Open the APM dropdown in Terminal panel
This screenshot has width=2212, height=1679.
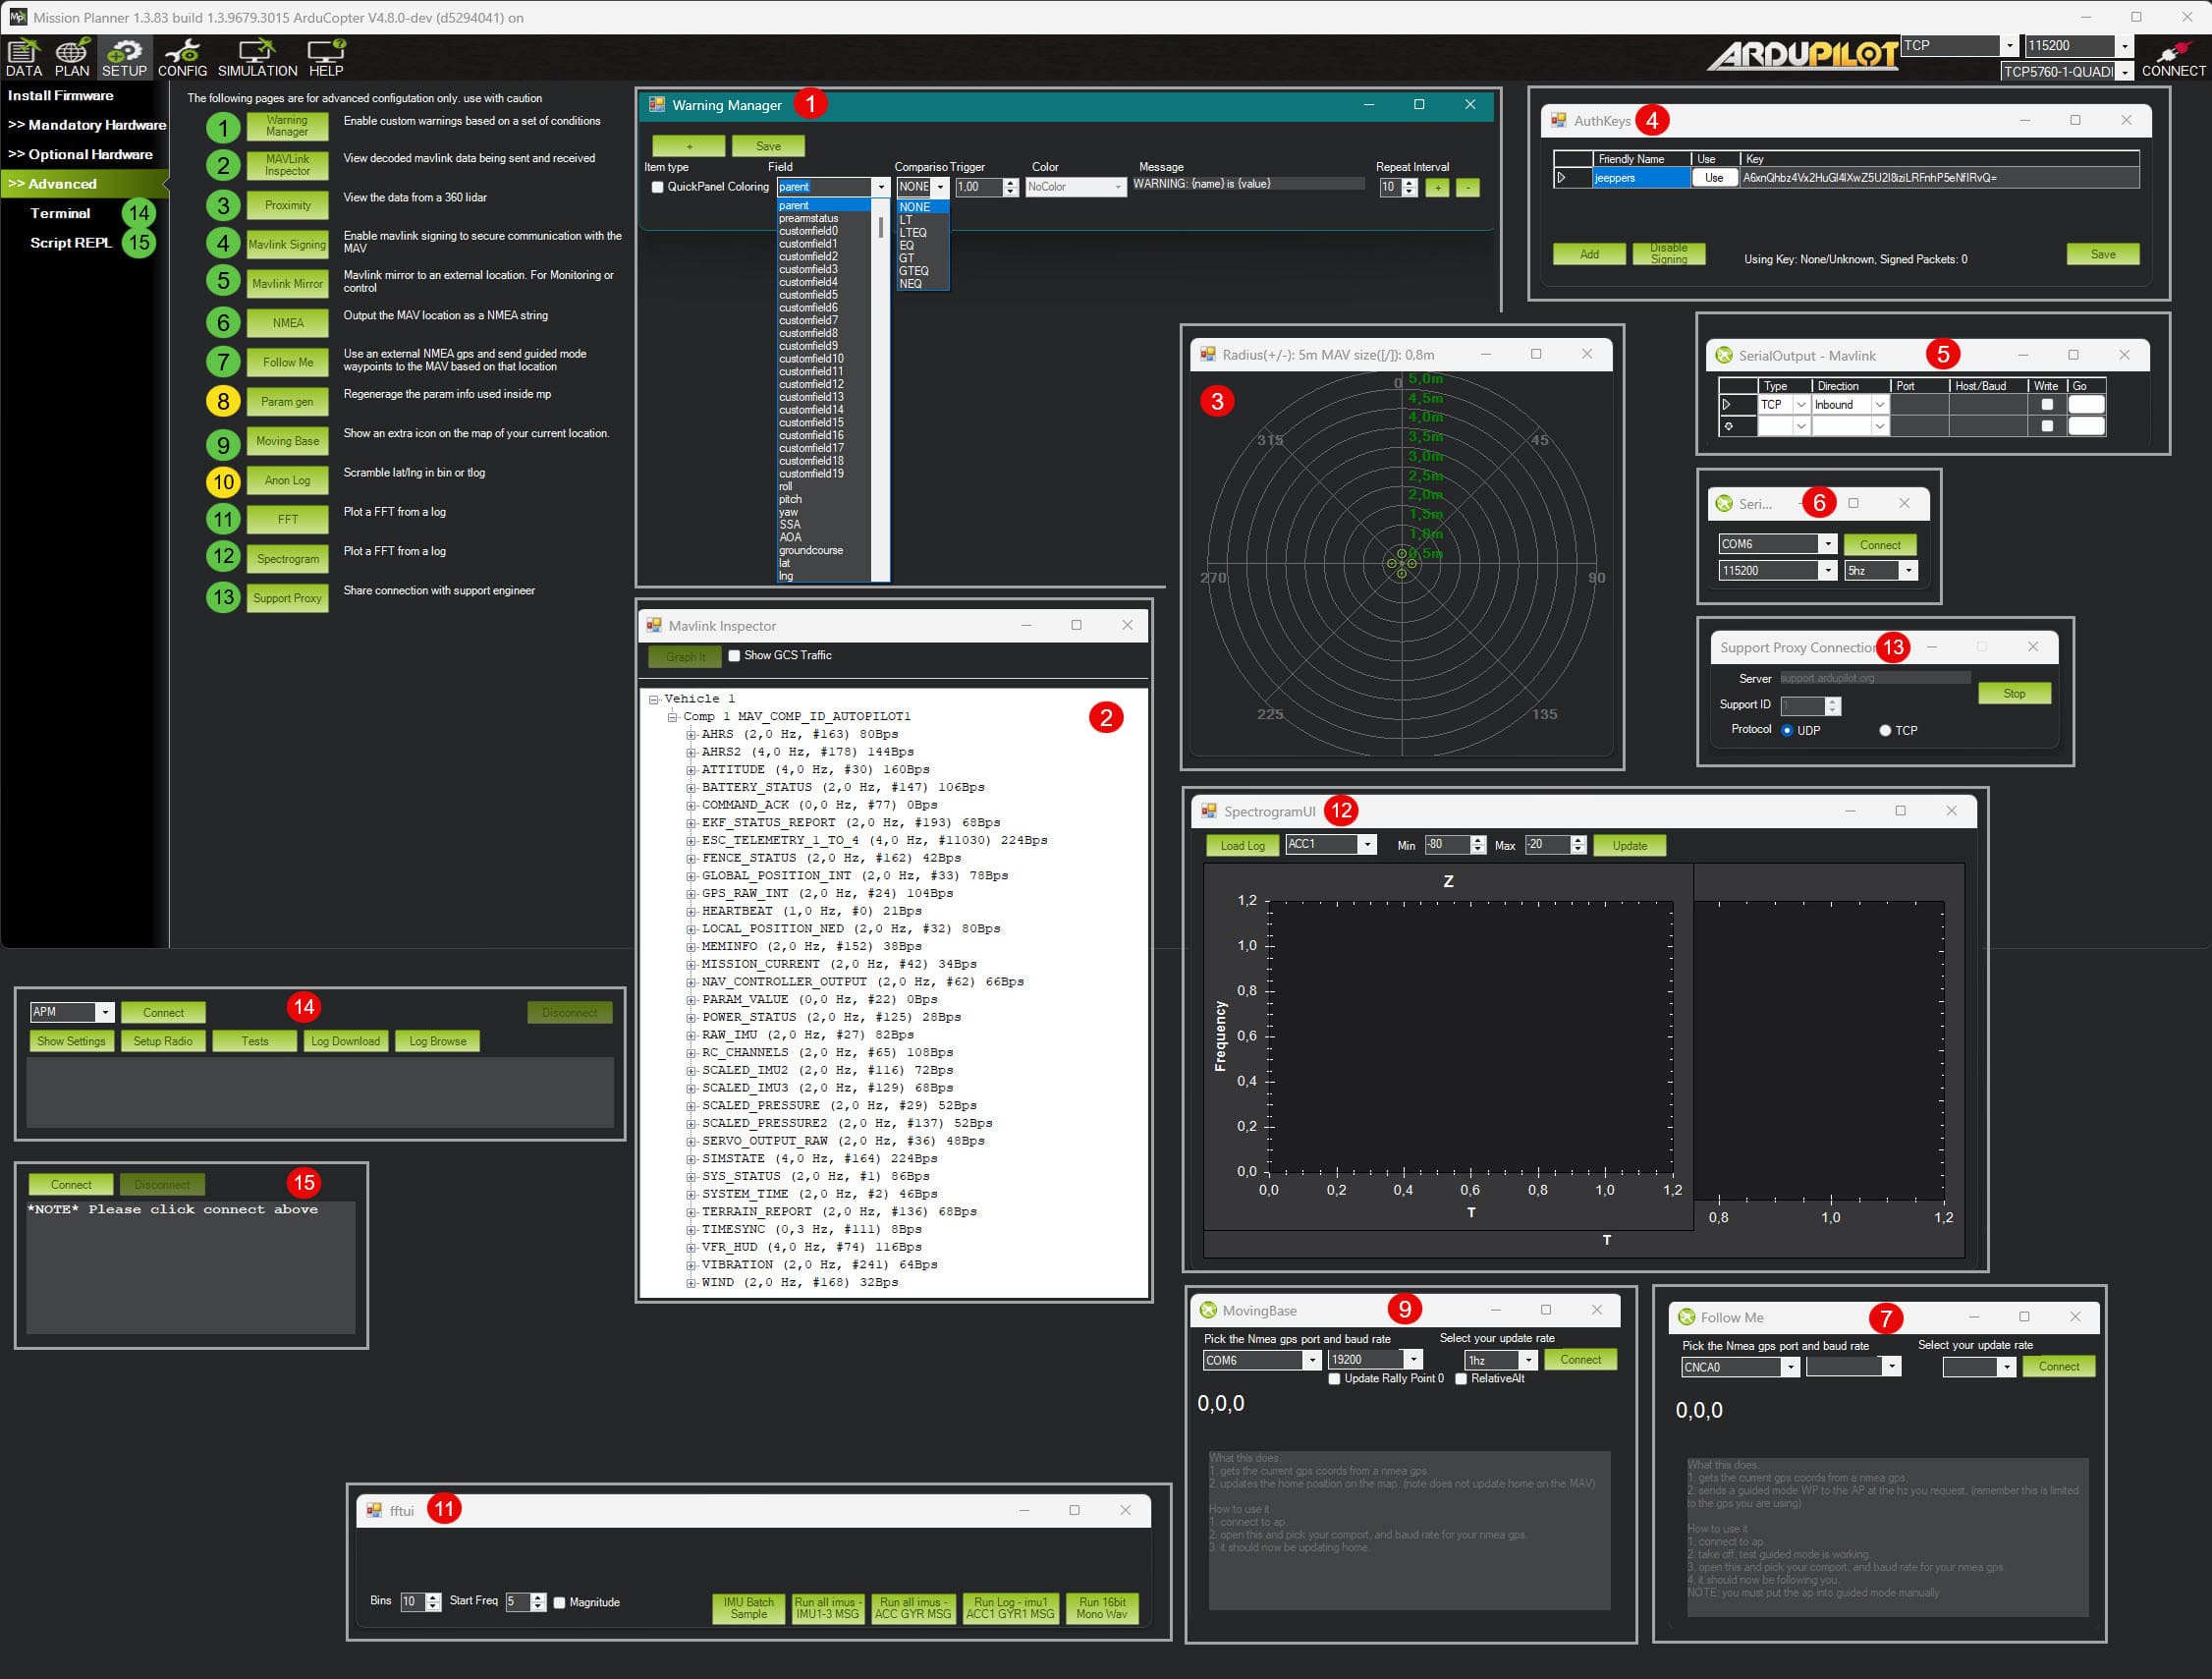[x=104, y=1012]
